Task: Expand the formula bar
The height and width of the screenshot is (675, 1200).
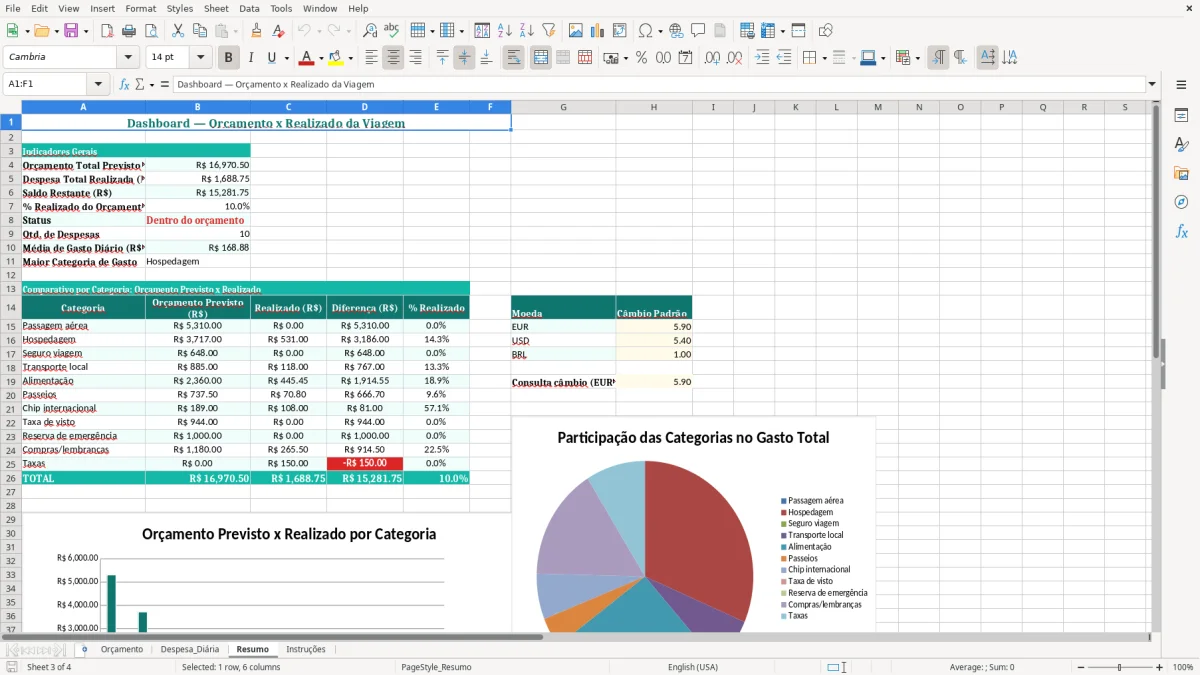Action: click(1152, 84)
